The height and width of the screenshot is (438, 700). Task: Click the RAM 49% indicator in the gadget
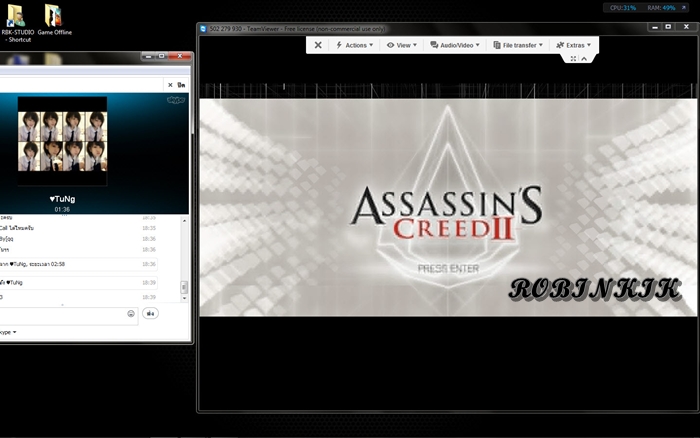(x=661, y=8)
